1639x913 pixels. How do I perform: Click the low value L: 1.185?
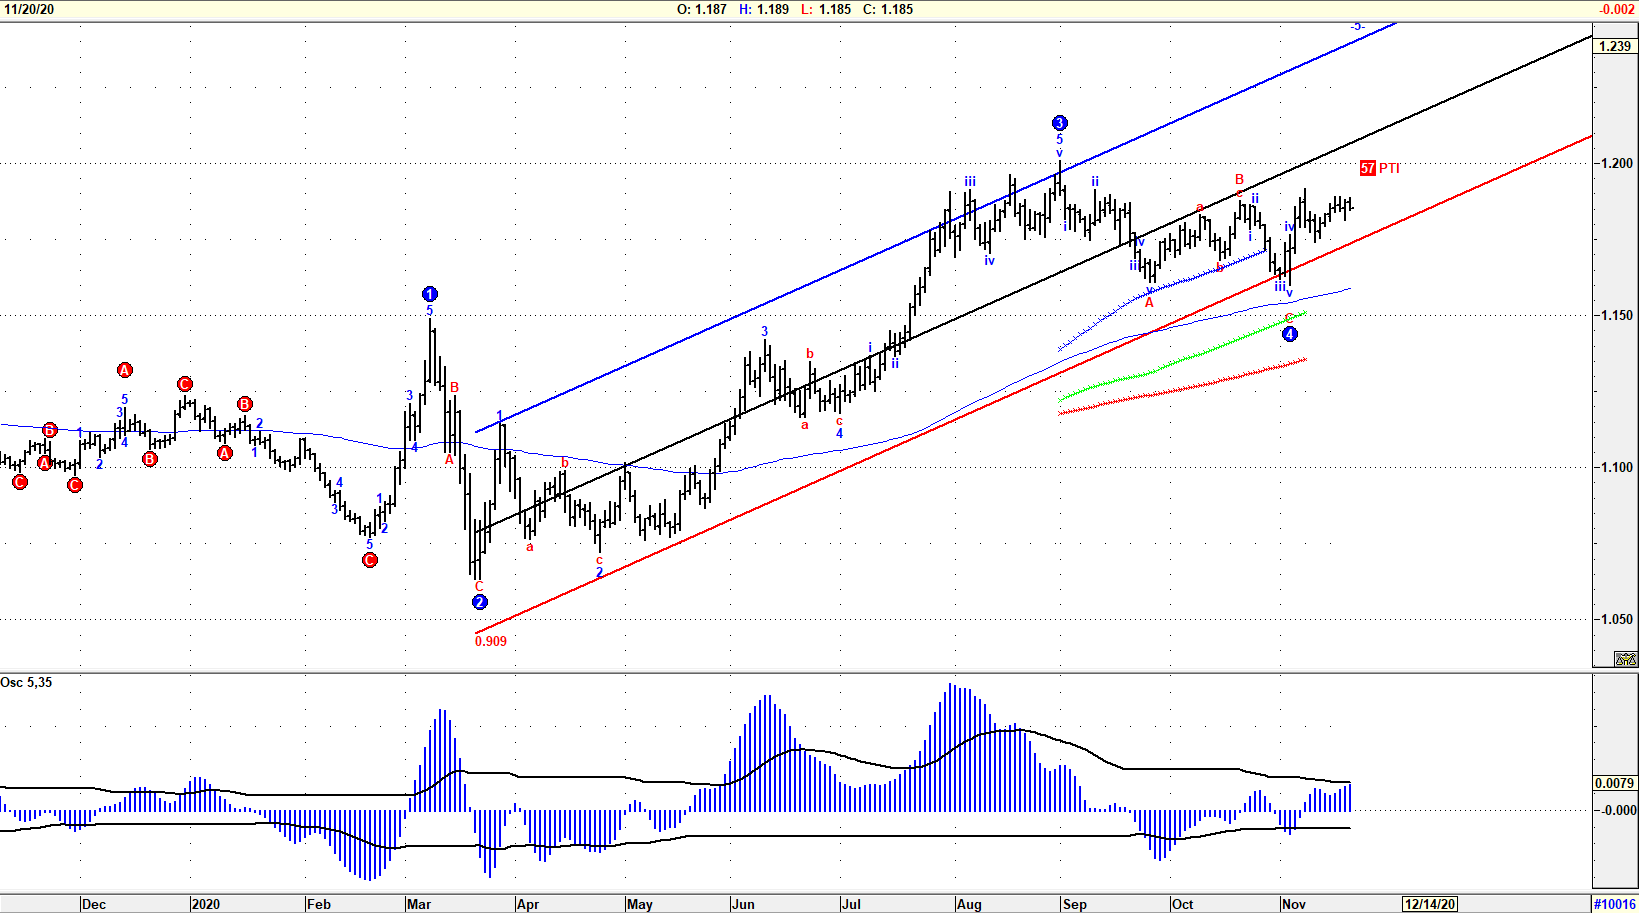click(x=826, y=9)
